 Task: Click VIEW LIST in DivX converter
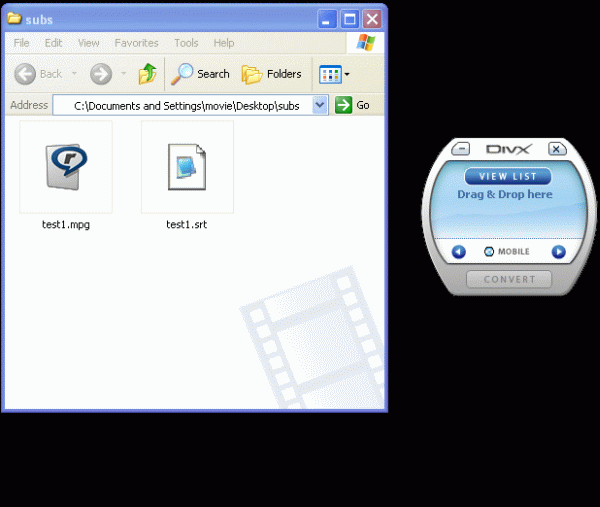[508, 176]
